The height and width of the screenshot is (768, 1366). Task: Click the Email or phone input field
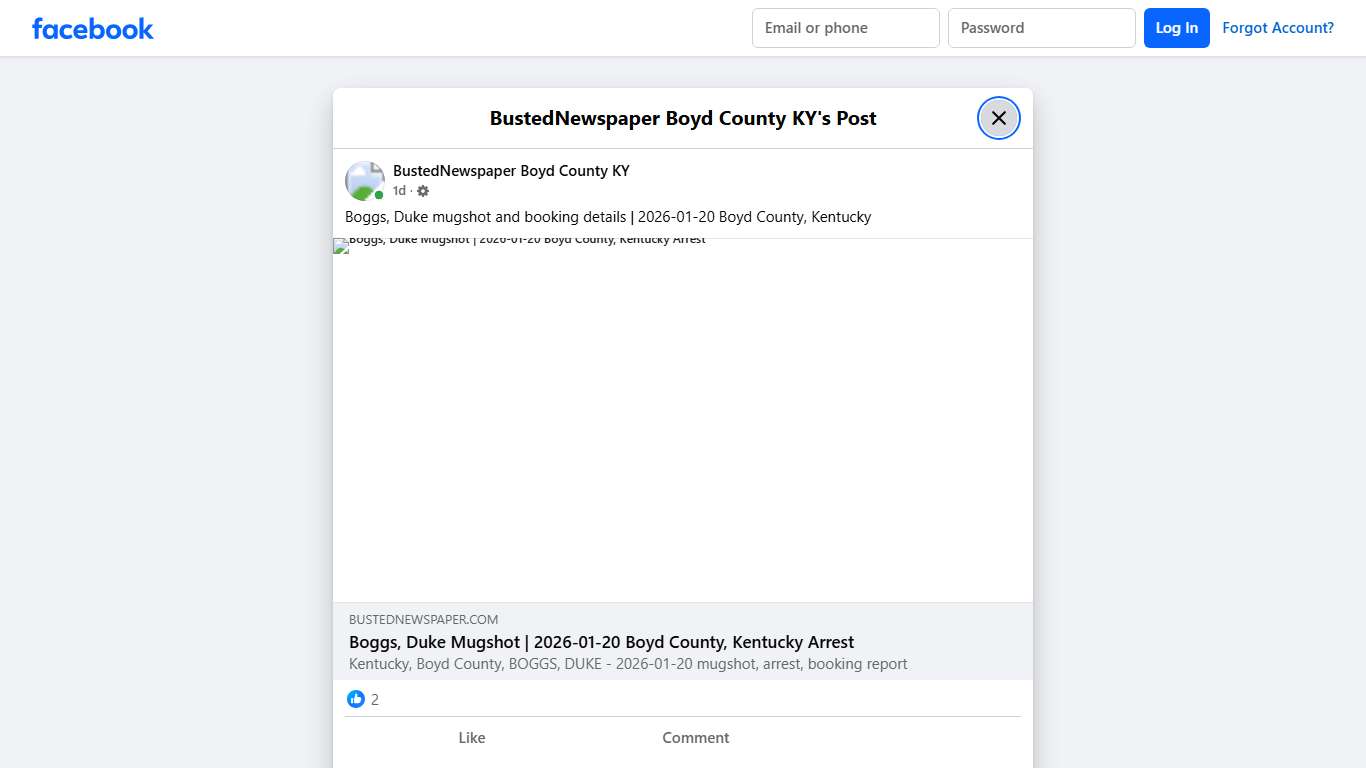[845, 28]
